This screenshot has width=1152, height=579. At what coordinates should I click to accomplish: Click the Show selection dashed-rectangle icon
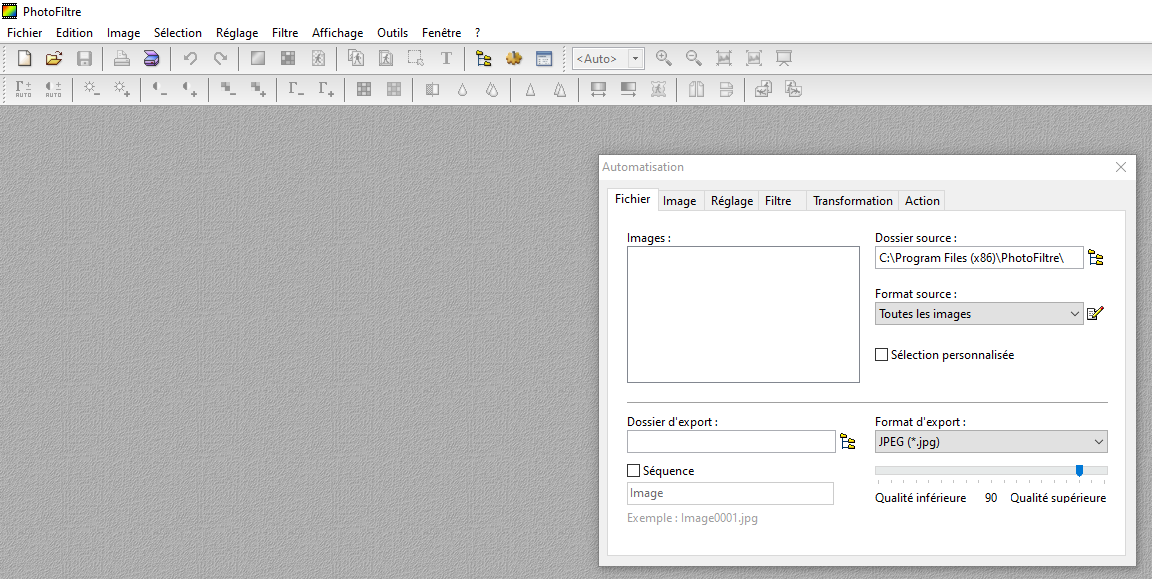point(416,59)
